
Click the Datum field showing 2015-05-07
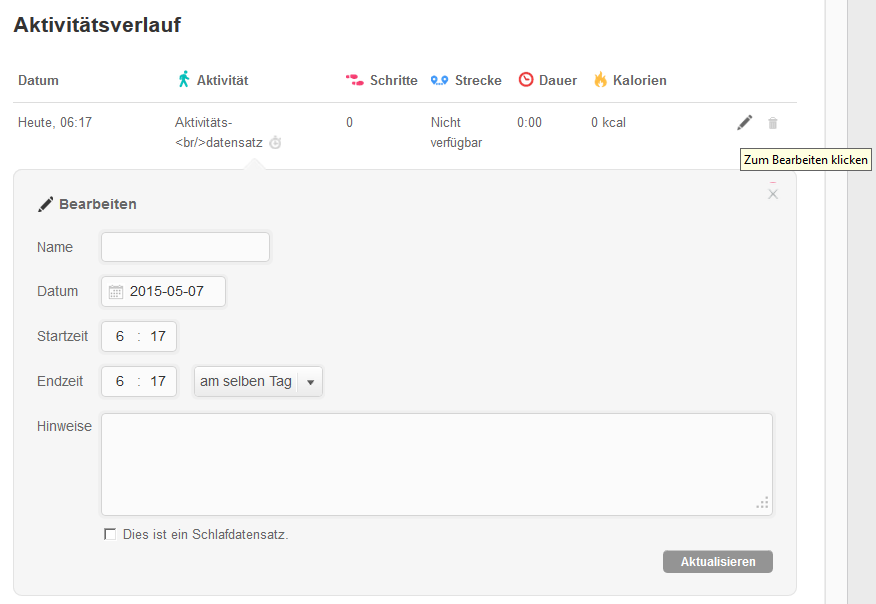167,292
